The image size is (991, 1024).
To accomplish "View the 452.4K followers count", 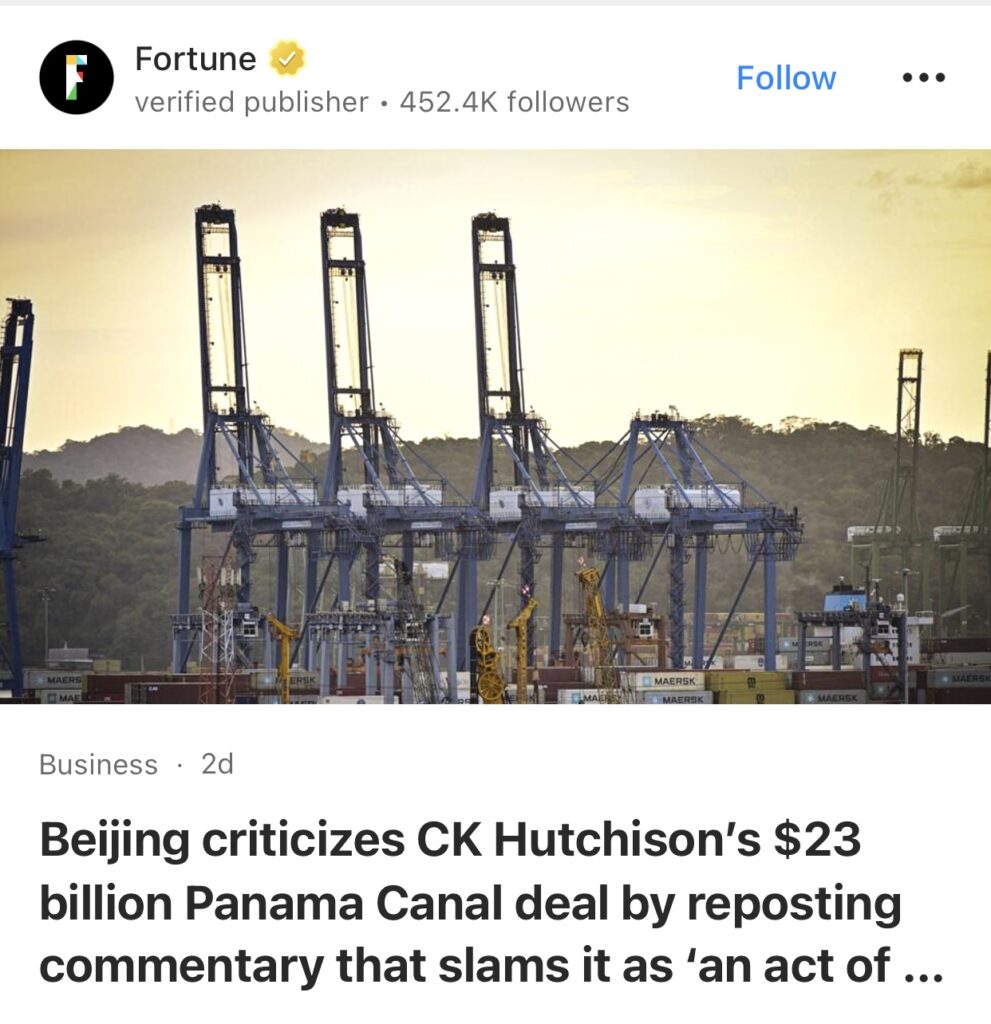I will (x=514, y=102).
